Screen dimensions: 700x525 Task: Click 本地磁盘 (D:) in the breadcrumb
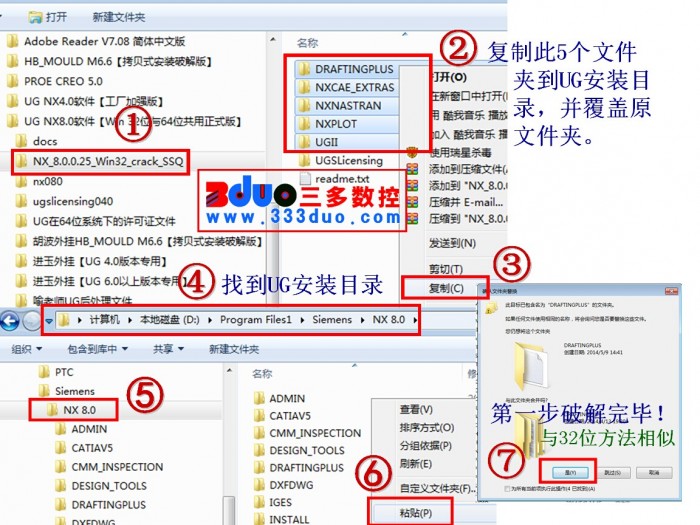coord(170,320)
